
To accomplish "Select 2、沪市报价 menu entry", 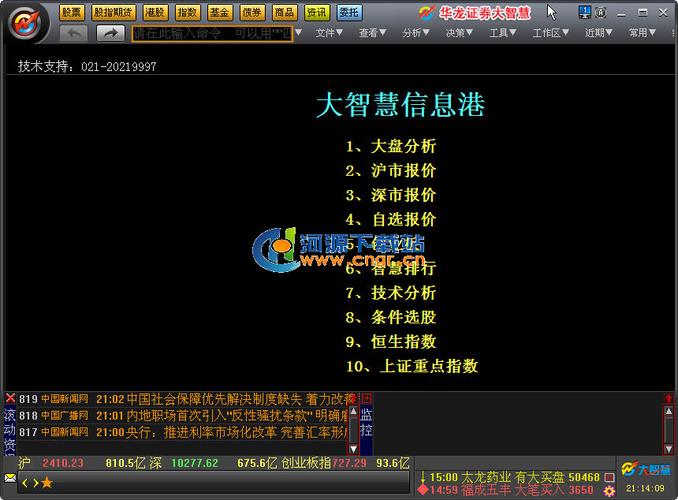I will coord(390,171).
